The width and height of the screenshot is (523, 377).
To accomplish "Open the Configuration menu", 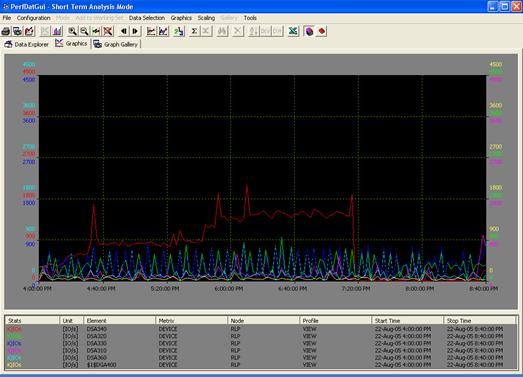I will pos(34,18).
